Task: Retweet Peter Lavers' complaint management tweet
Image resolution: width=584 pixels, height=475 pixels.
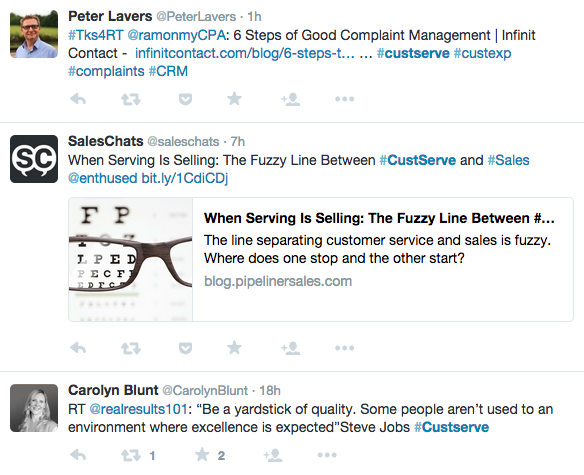Action: pyautogui.click(x=131, y=99)
